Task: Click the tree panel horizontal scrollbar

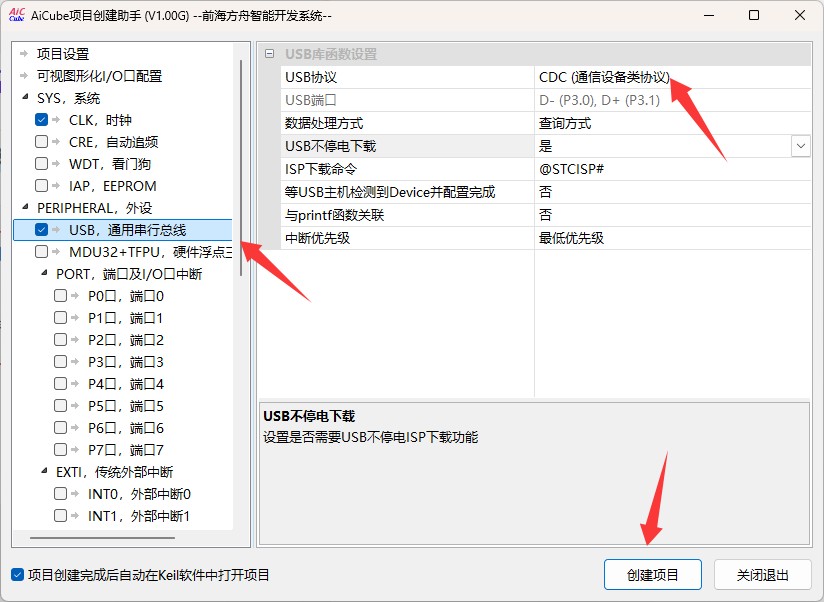Action: [x=102, y=537]
